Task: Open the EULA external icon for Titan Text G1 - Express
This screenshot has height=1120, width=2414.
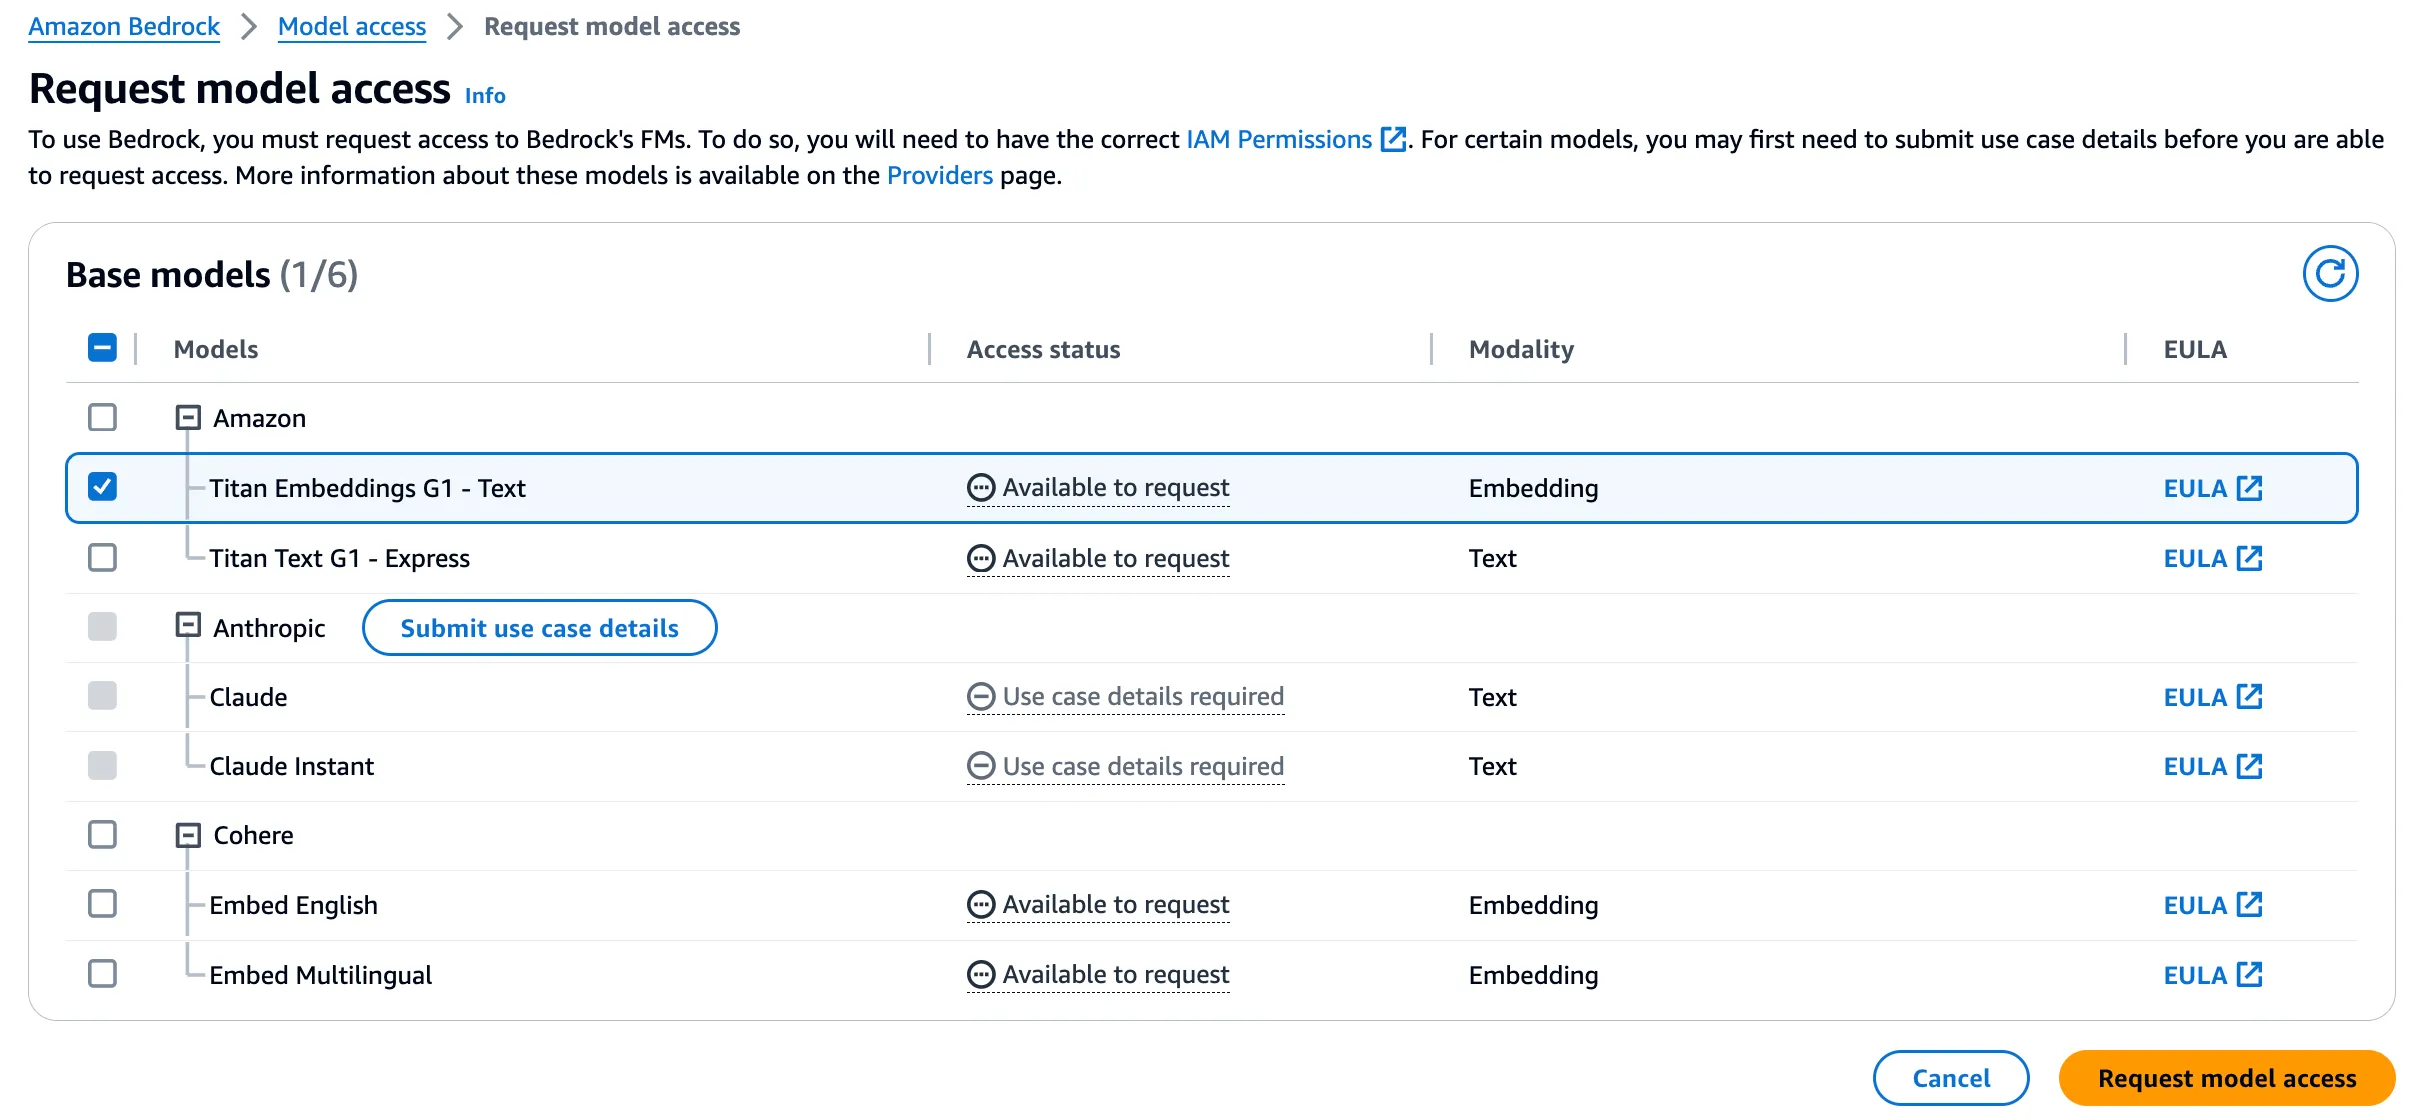Action: [2250, 558]
